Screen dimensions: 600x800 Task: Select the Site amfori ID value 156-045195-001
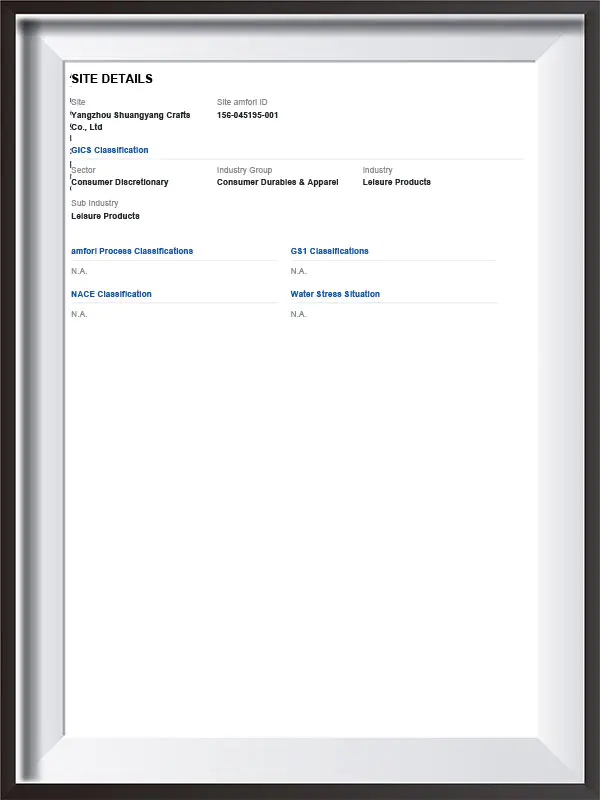click(x=247, y=115)
